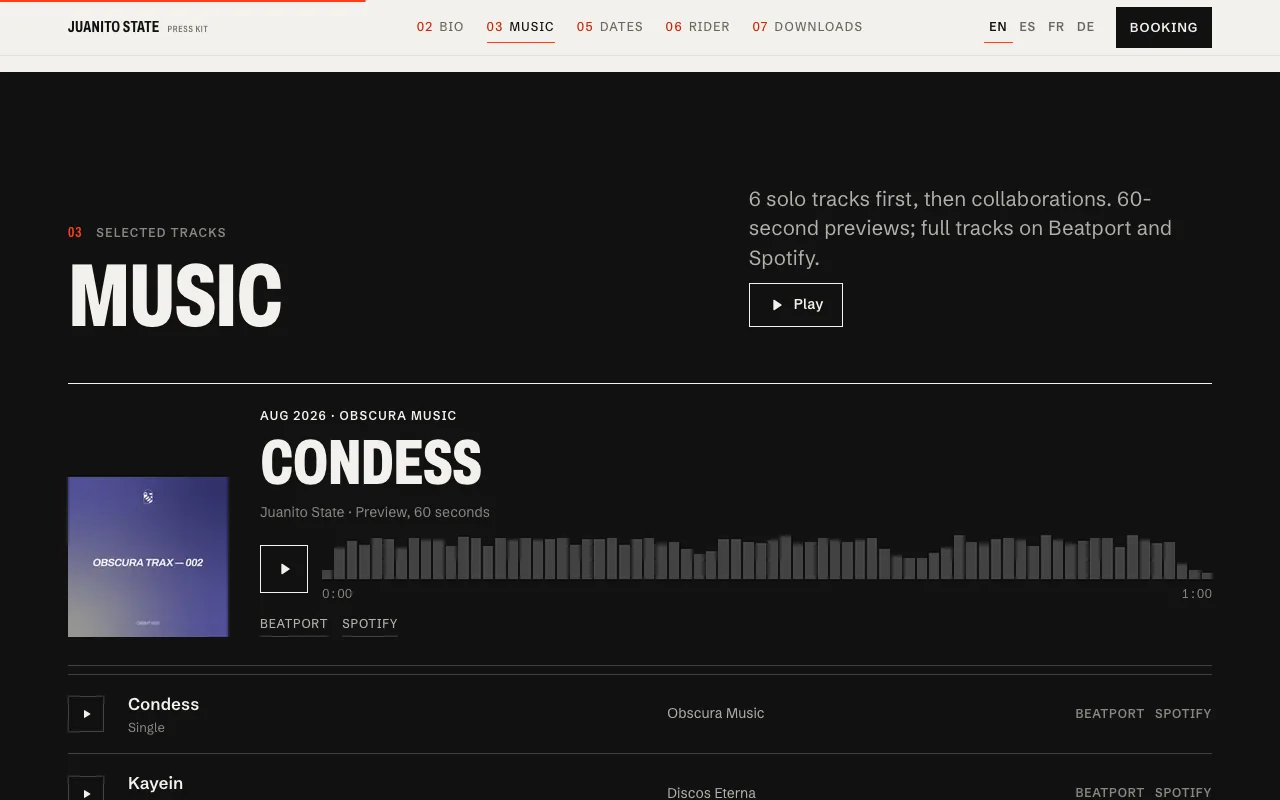1280x800 pixels.
Task: Click the play icon beside Condess Single row
Action: [86, 714]
